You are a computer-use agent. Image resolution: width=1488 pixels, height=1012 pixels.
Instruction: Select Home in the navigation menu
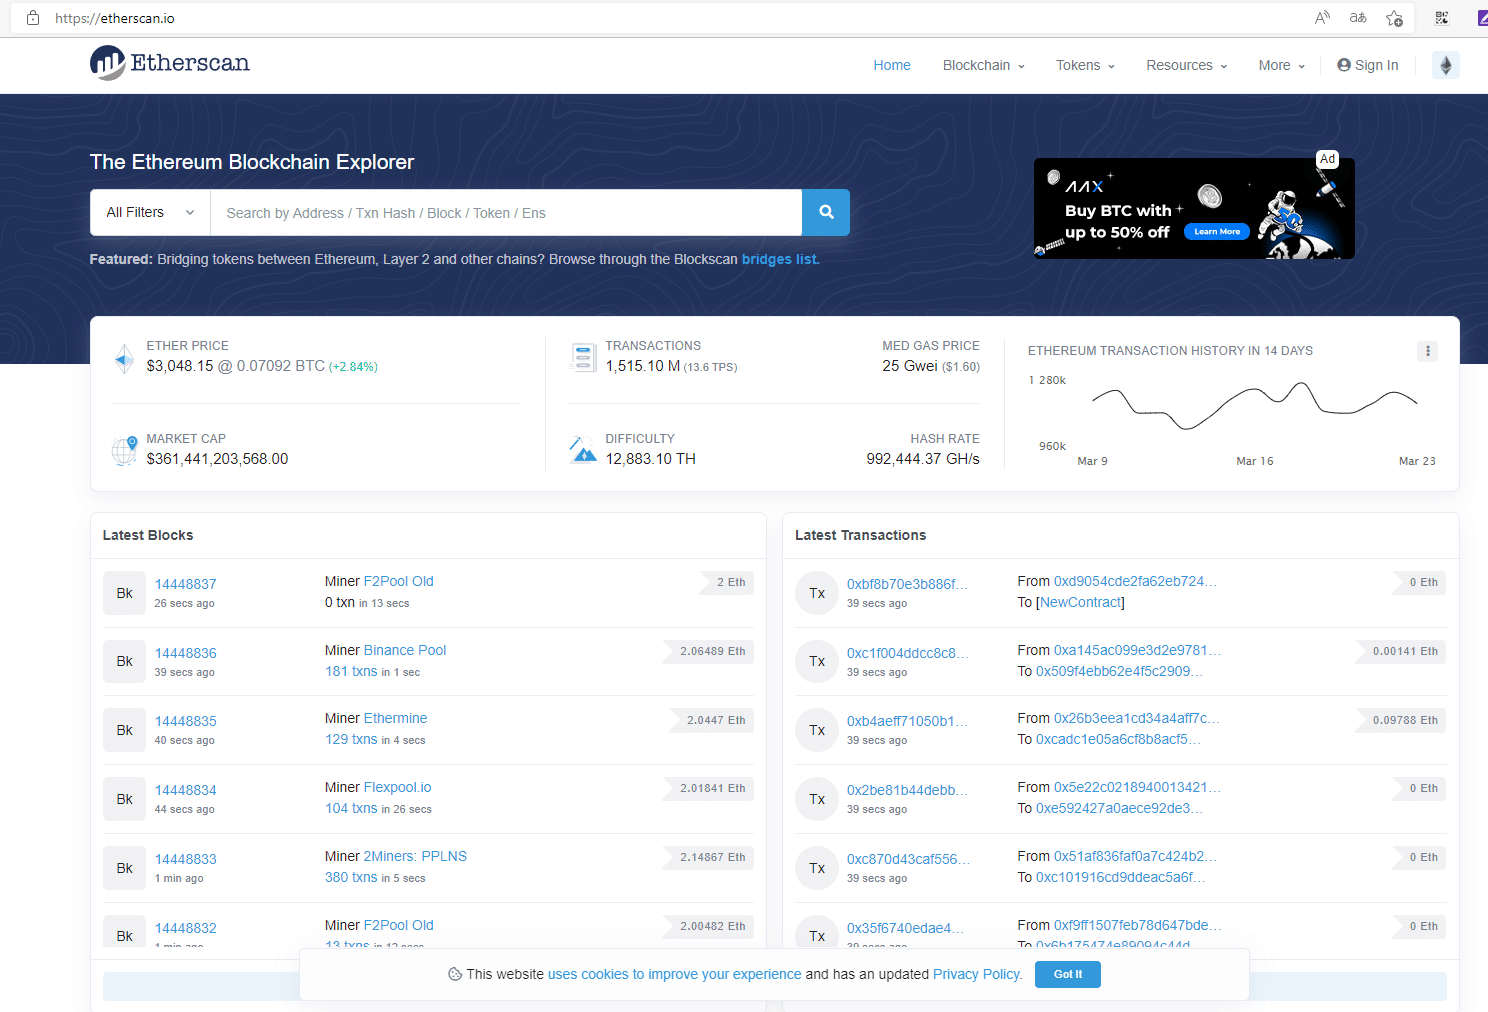891,65
